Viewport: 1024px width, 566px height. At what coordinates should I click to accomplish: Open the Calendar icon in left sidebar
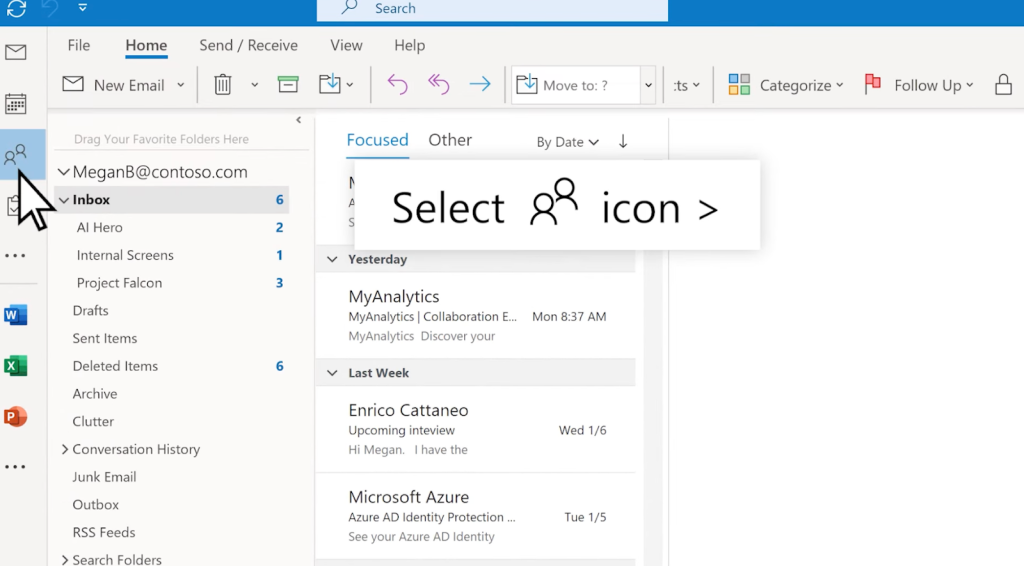16,103
